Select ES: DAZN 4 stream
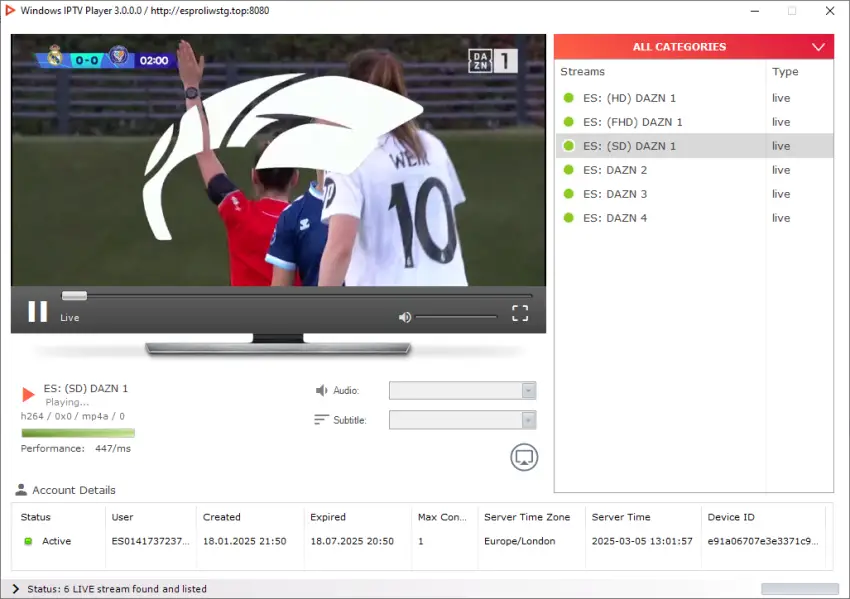Viewport: 850px width, 599px height. (x=694, y=217)
